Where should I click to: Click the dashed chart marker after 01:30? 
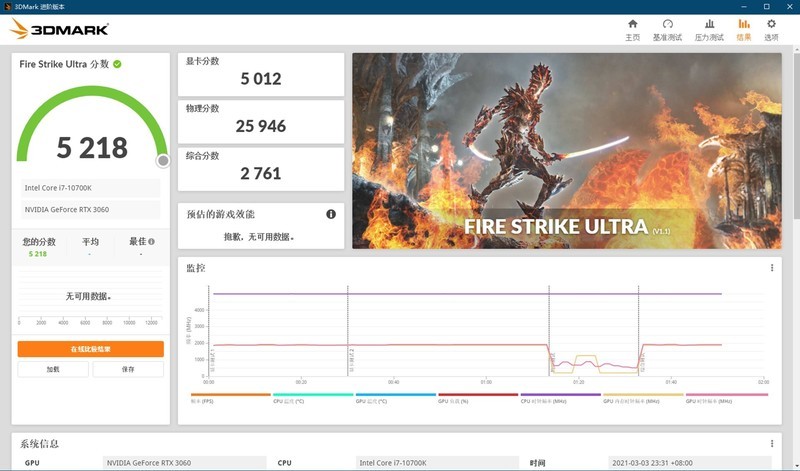638,331
